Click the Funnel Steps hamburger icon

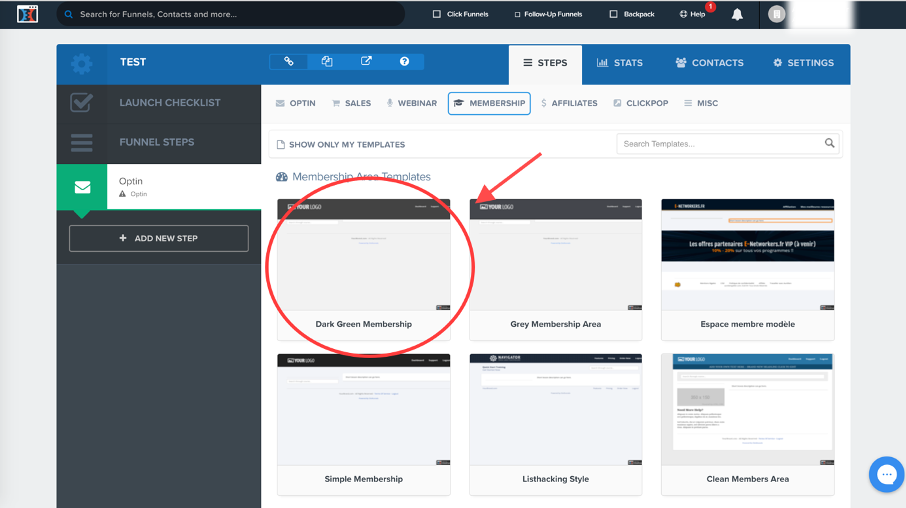click(81, 143)
